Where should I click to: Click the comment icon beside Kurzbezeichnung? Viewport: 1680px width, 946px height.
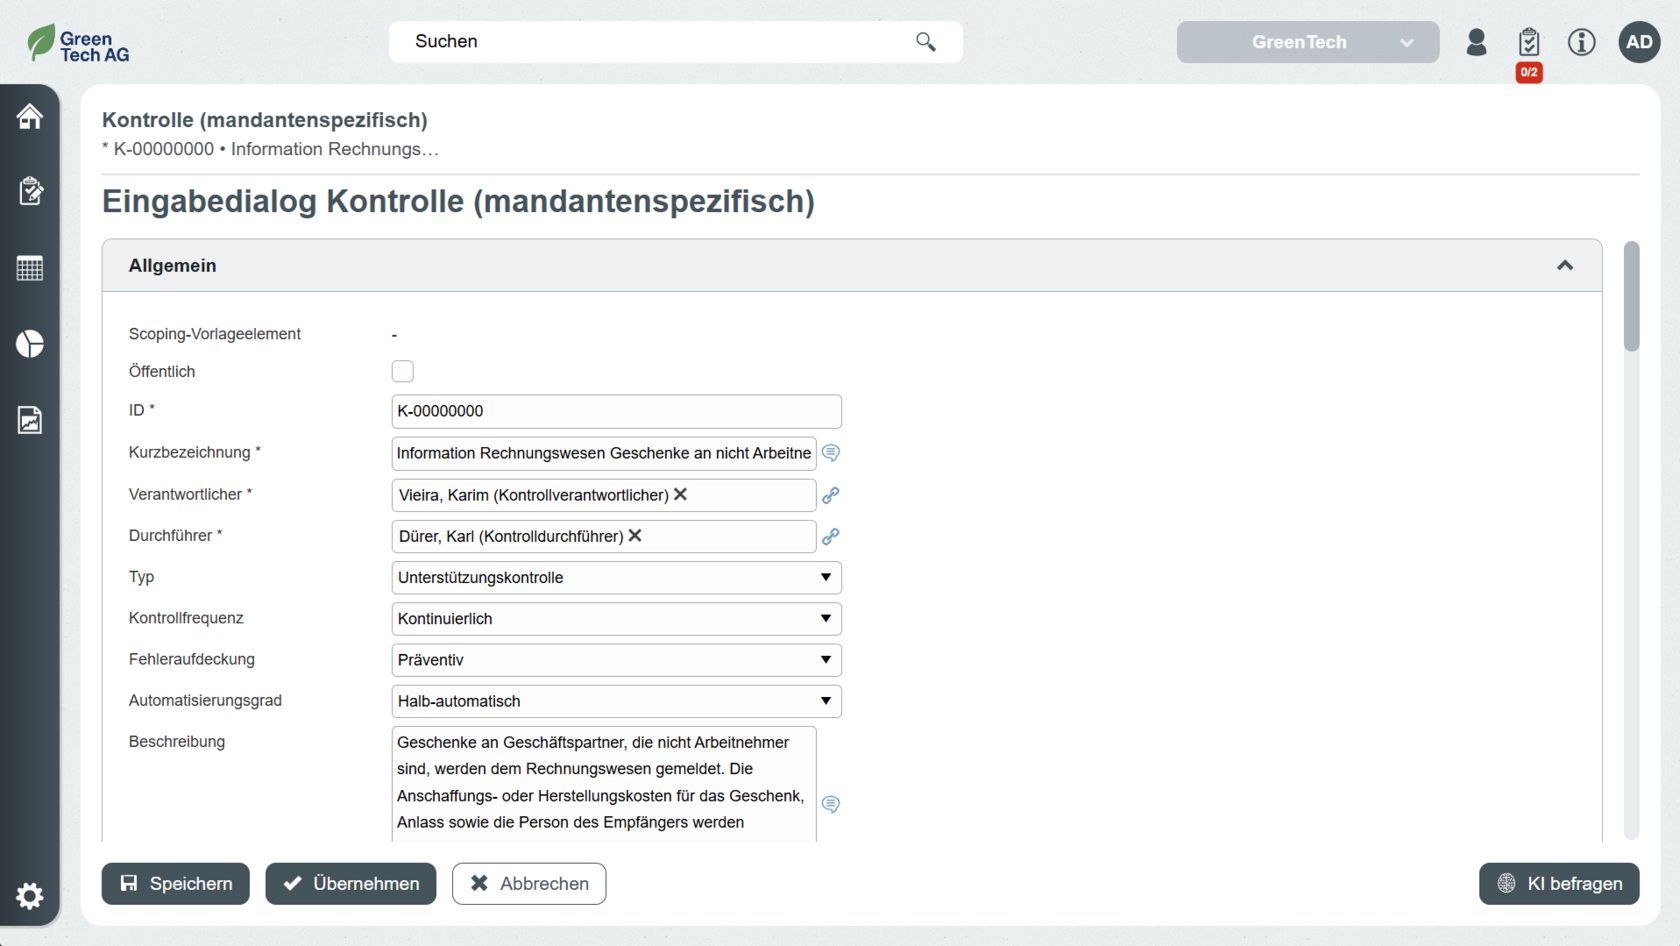click(830, 453)
